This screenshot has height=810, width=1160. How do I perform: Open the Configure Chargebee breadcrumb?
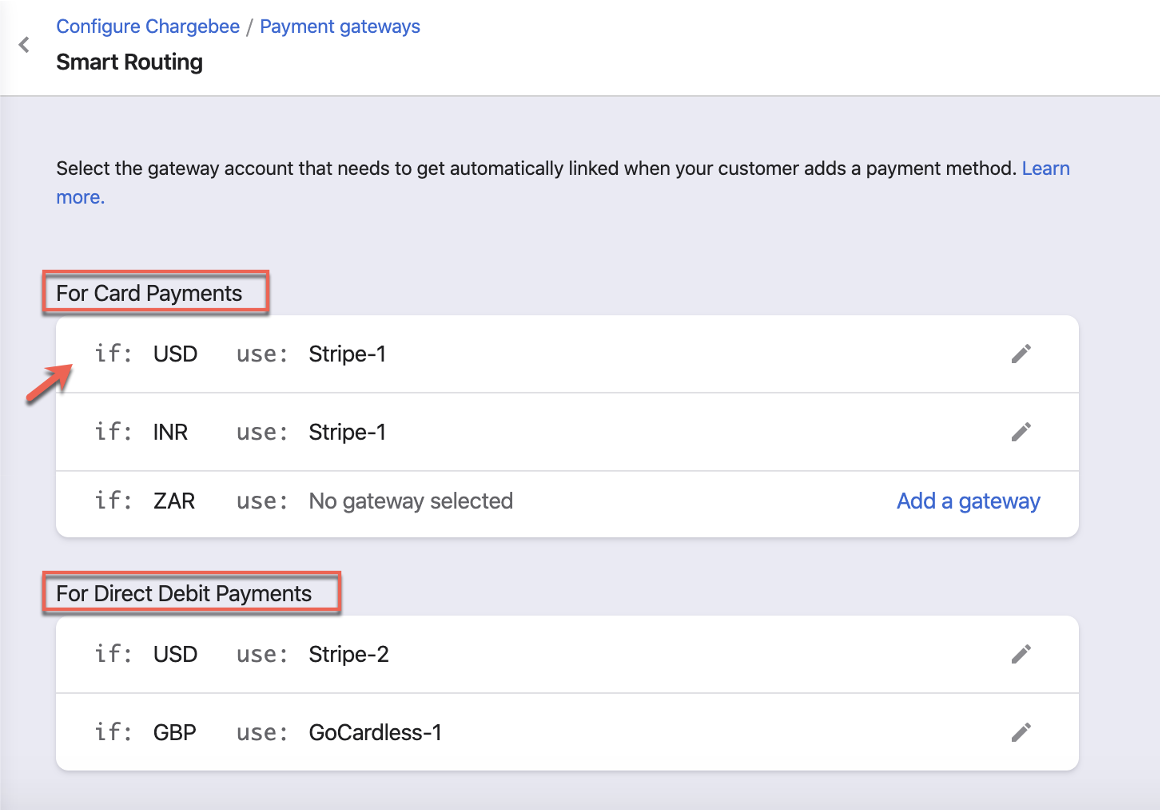(148, 27)
